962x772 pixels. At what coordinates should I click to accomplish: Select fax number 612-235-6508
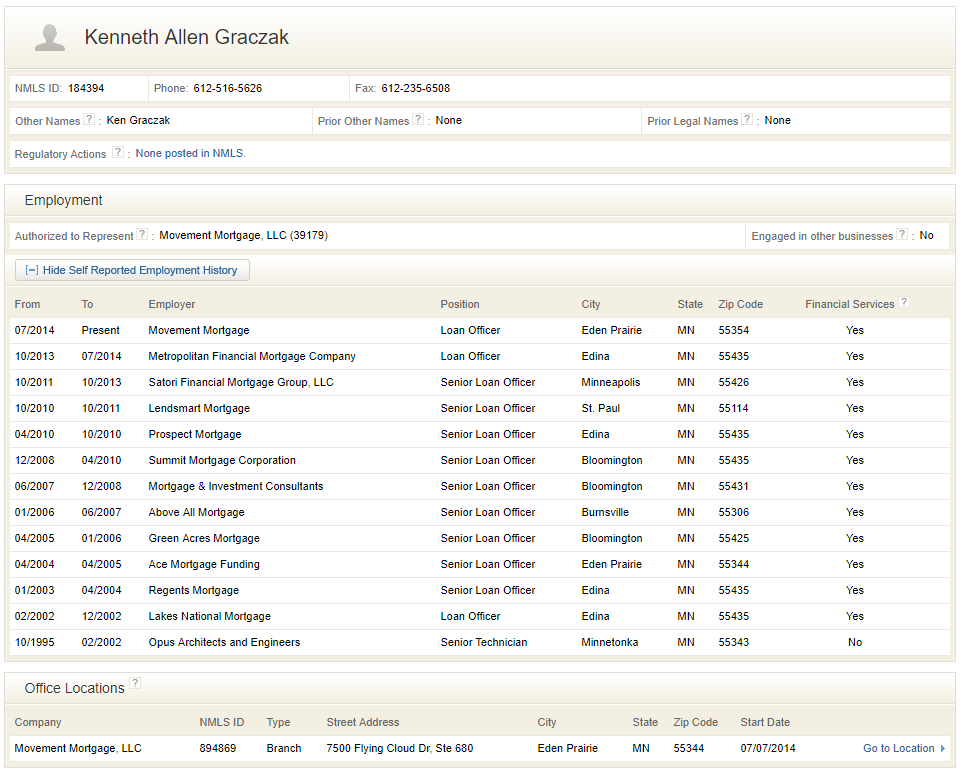[x=415, y=88]
